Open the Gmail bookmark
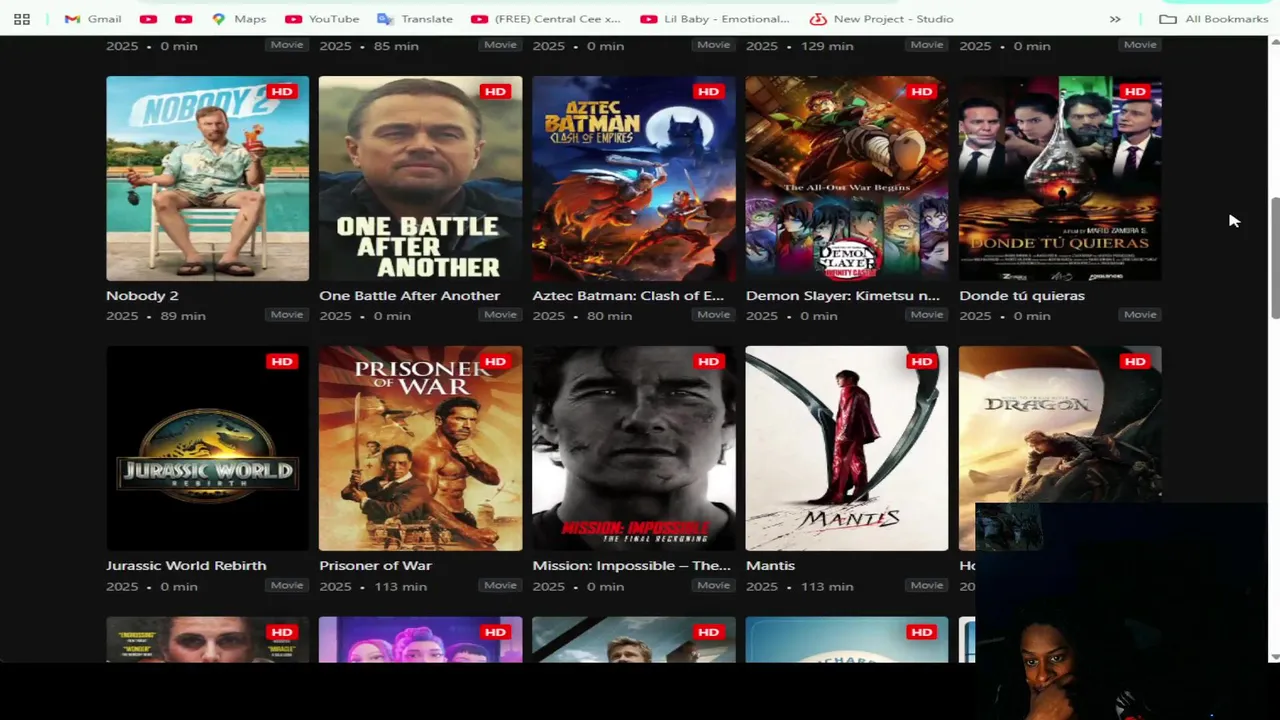 [x=93, y=19]
